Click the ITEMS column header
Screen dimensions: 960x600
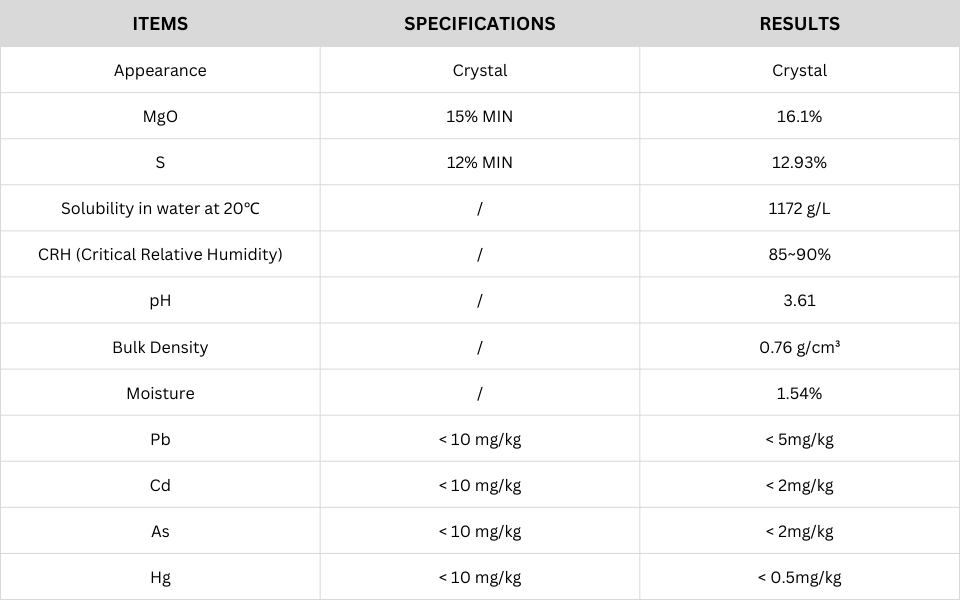point(160,24)
